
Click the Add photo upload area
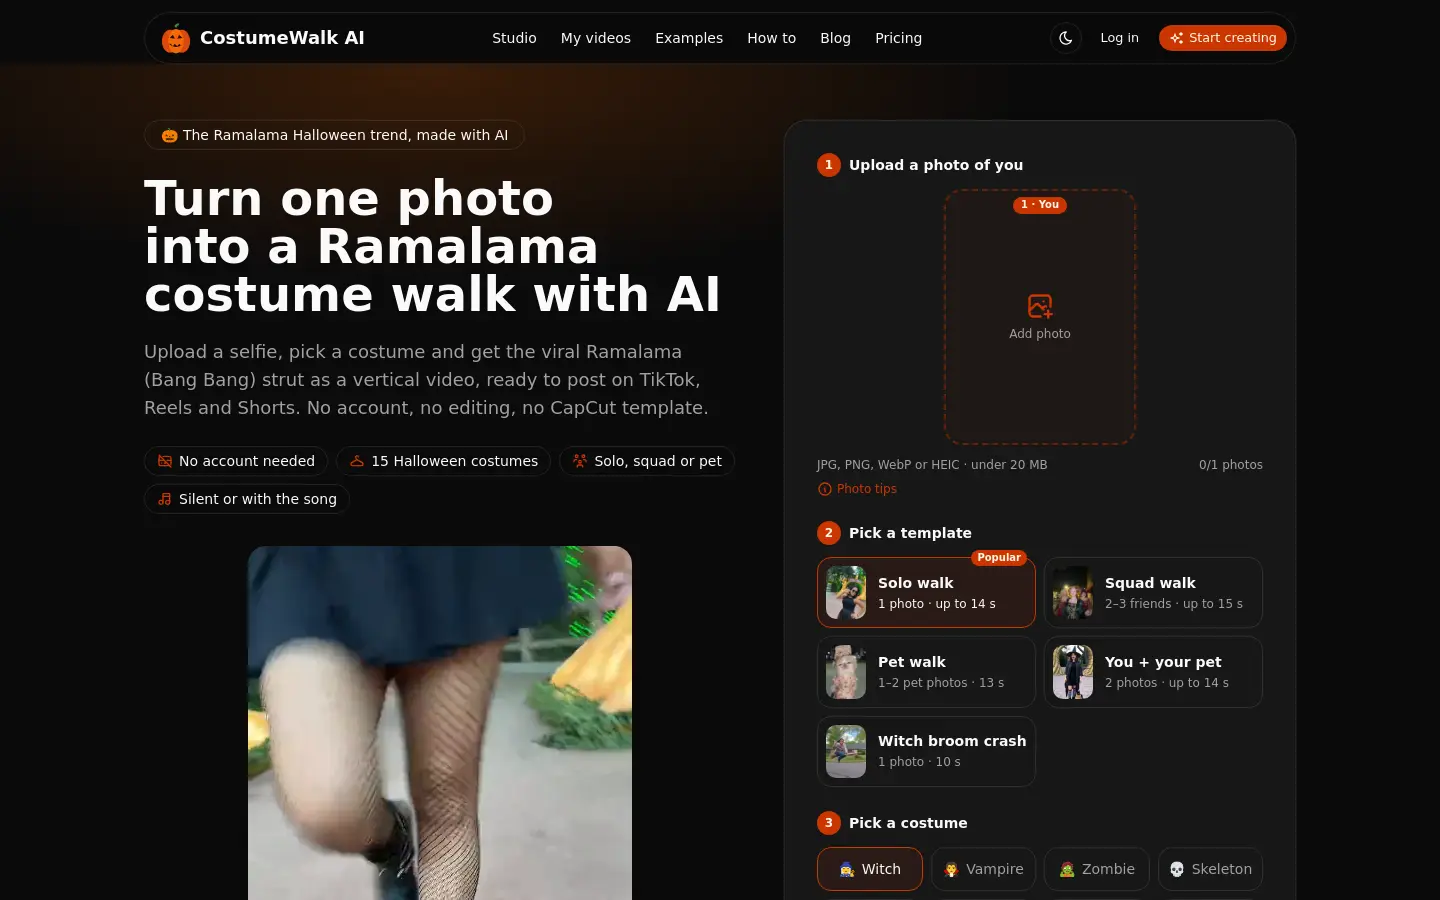click(x=1040, y=317)
